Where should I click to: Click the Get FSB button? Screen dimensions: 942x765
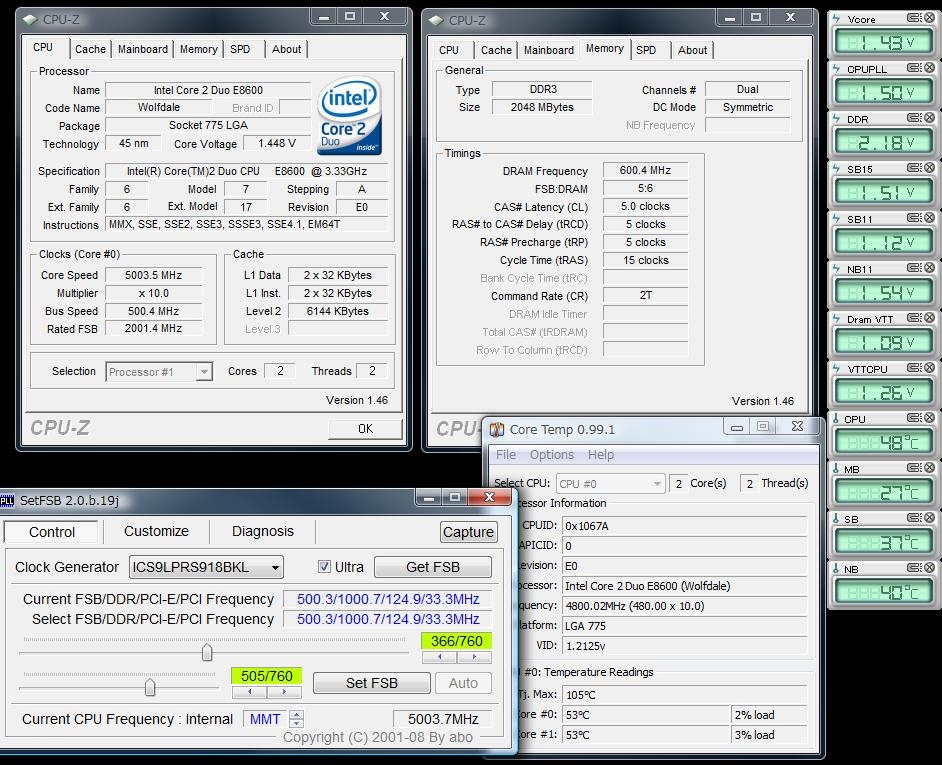pyautogui.click(x=433, y=567)
